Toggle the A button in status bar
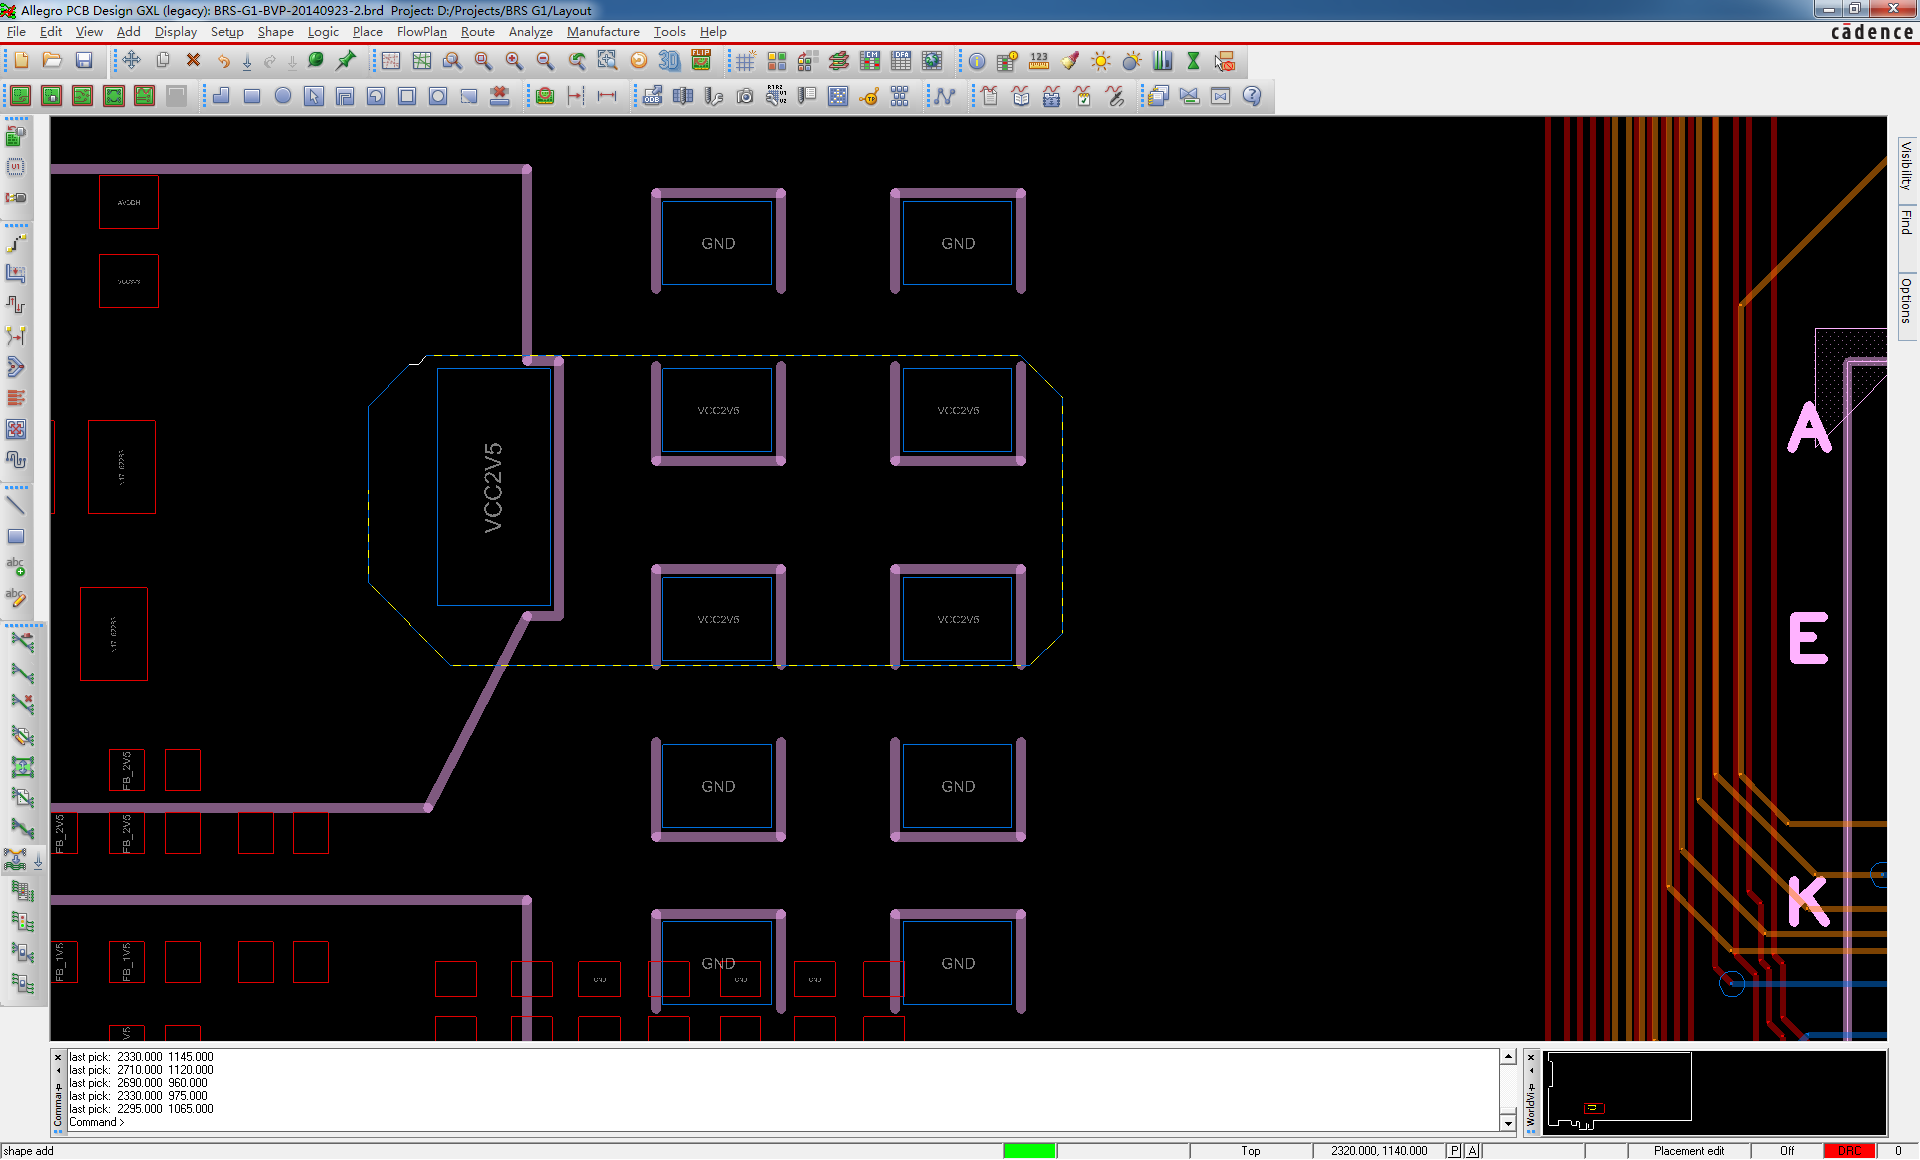 click(1472, 1151)
